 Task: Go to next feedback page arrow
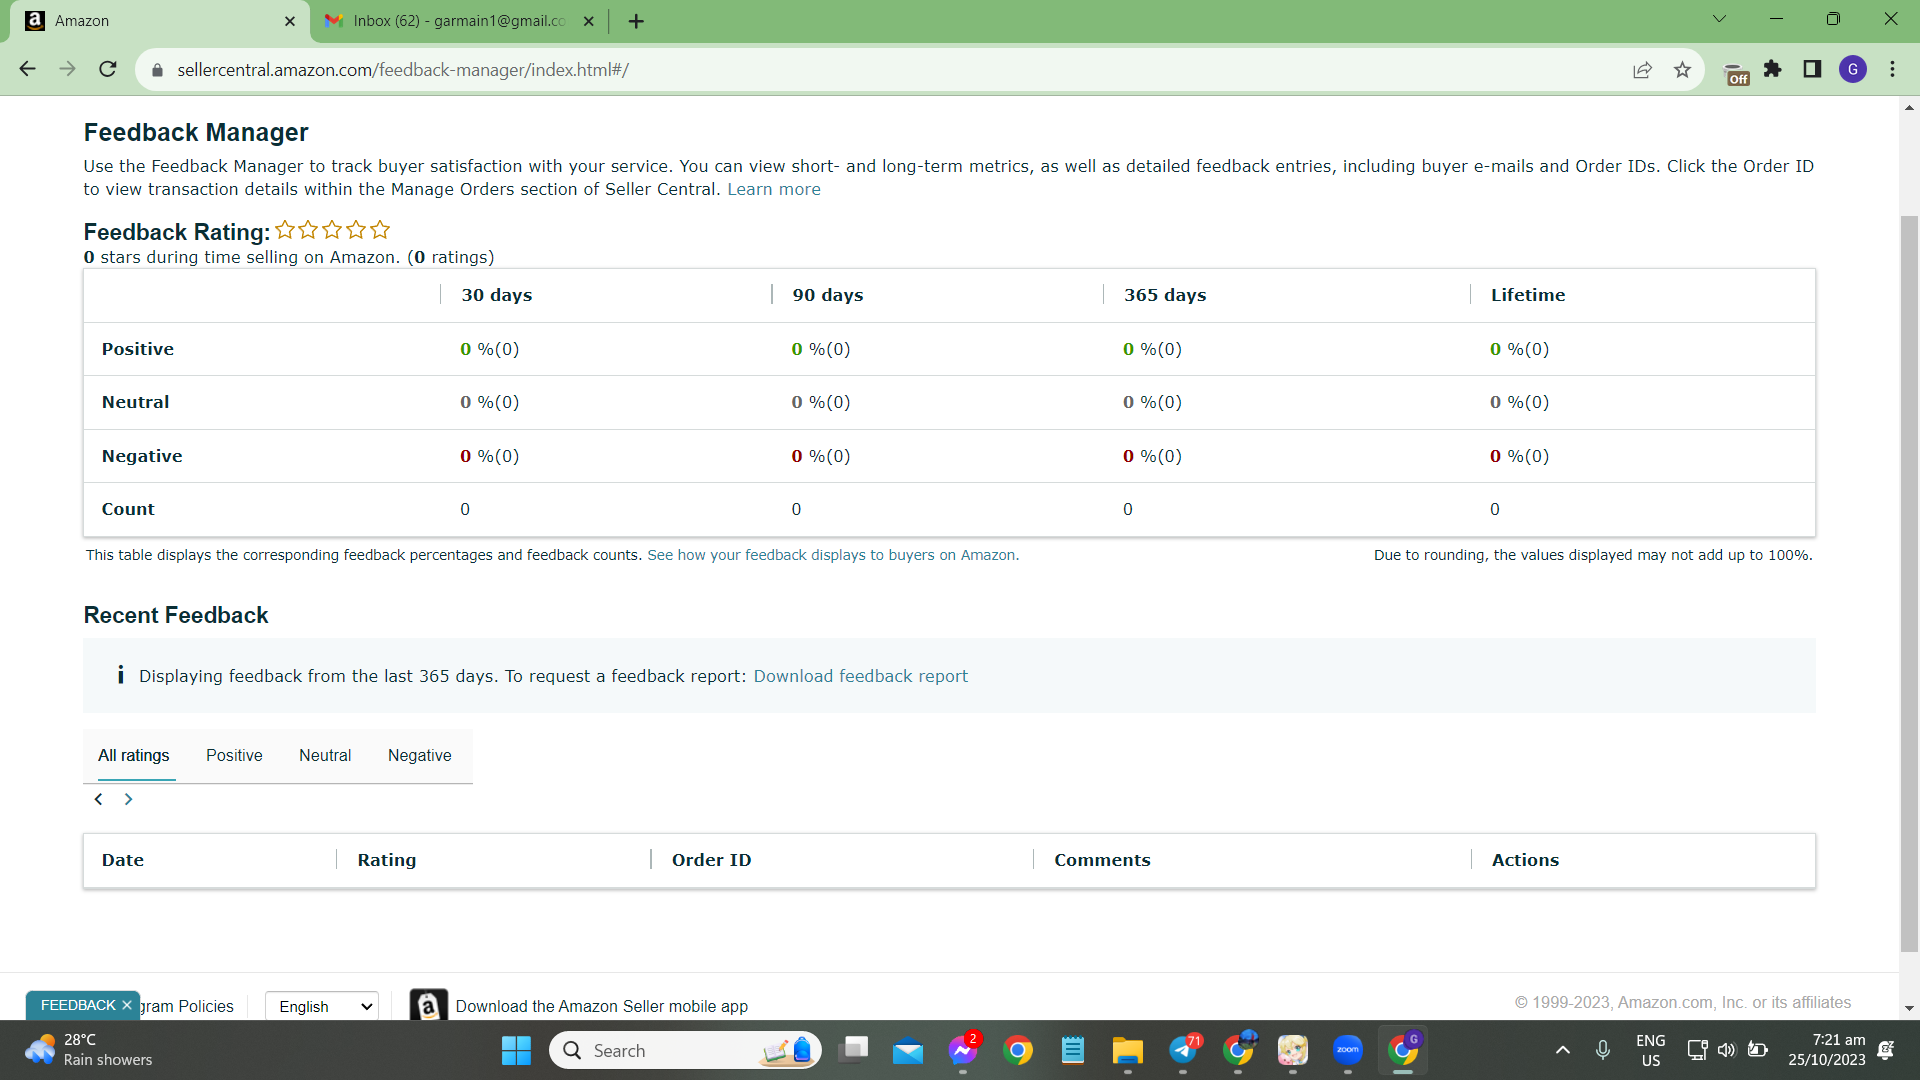click(128, 799)
